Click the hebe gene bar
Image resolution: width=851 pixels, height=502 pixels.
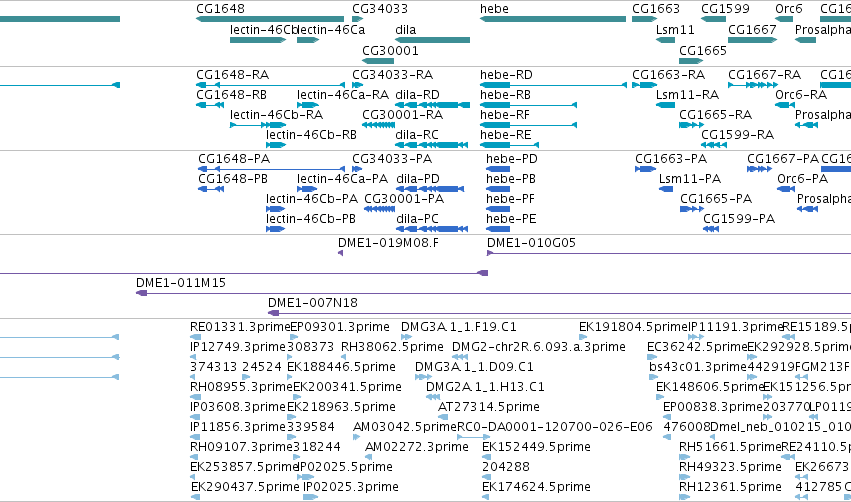click(x=552, y=19)
